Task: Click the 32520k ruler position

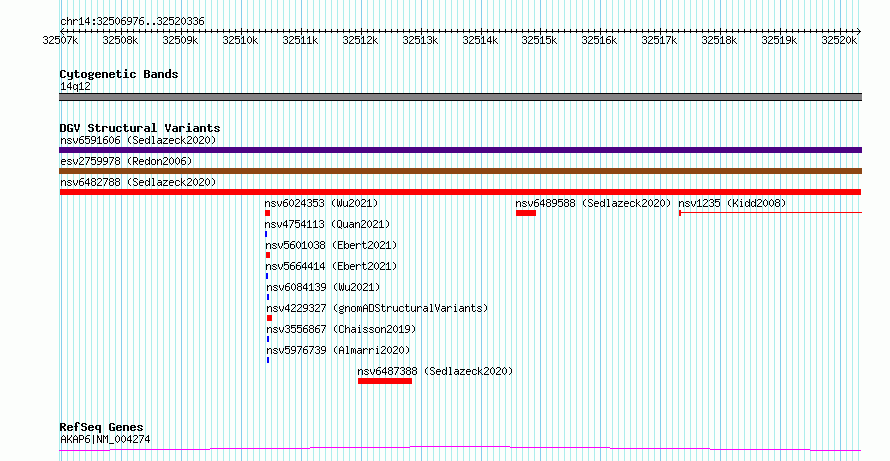Action: click(839, 40)
